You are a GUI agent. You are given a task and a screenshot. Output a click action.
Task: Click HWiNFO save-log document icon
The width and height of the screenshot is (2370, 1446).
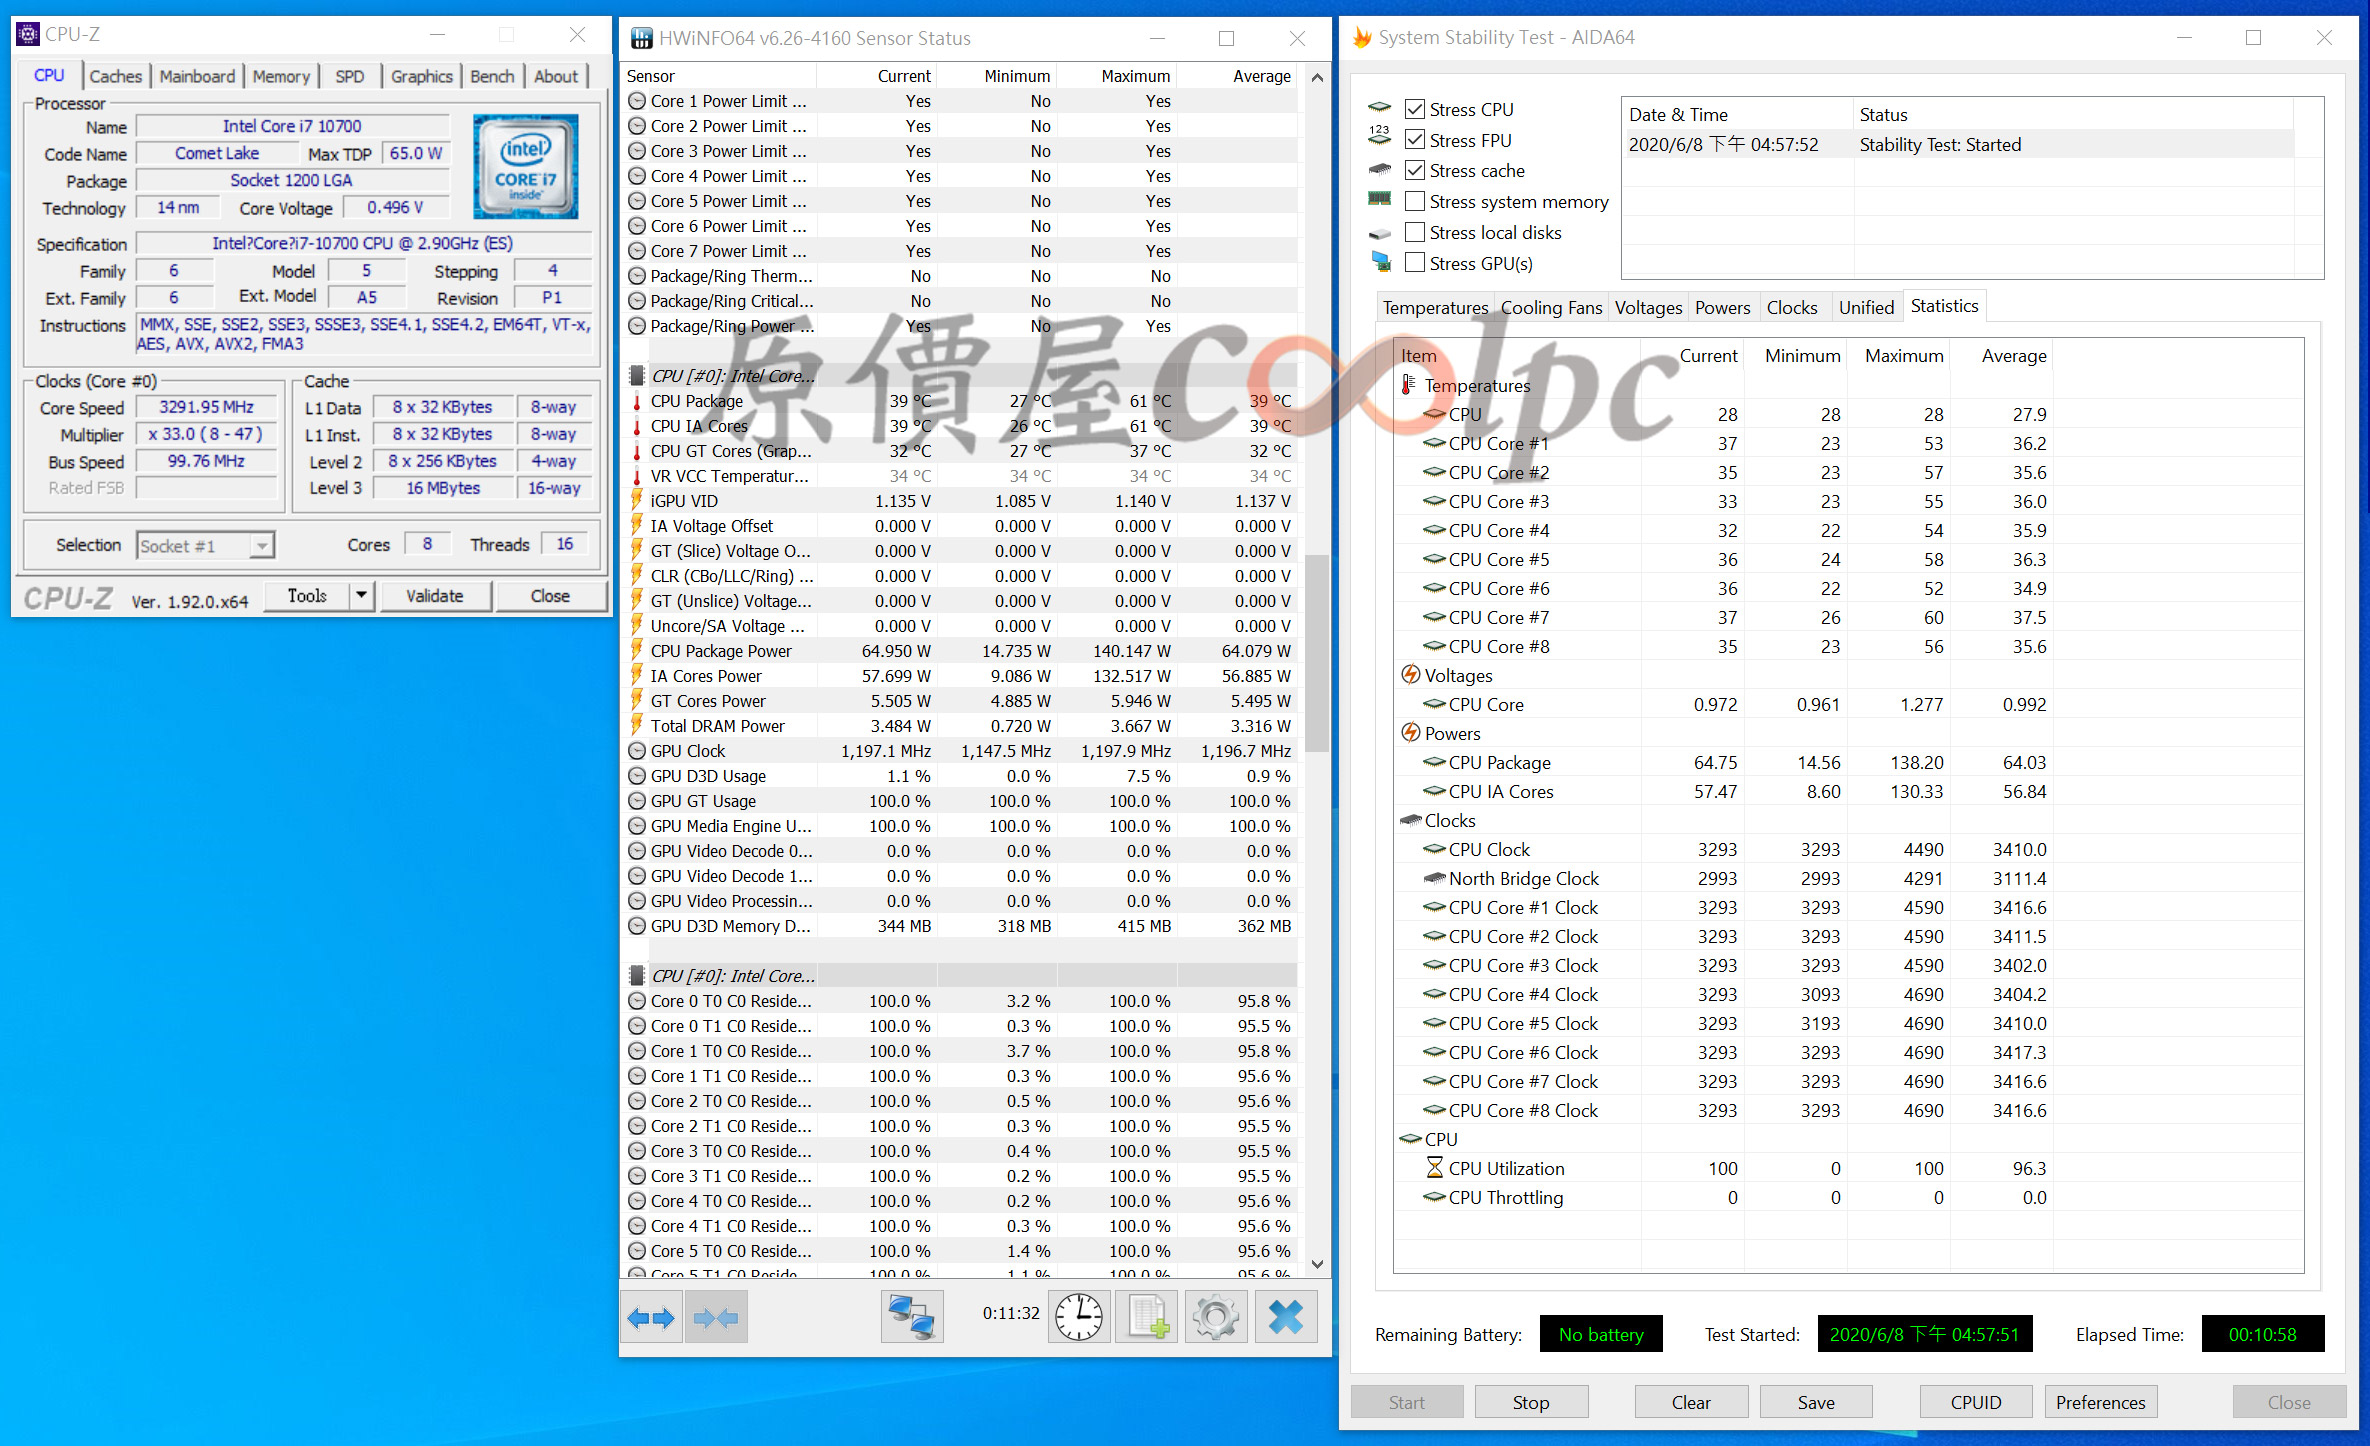pos(1146,1317)
